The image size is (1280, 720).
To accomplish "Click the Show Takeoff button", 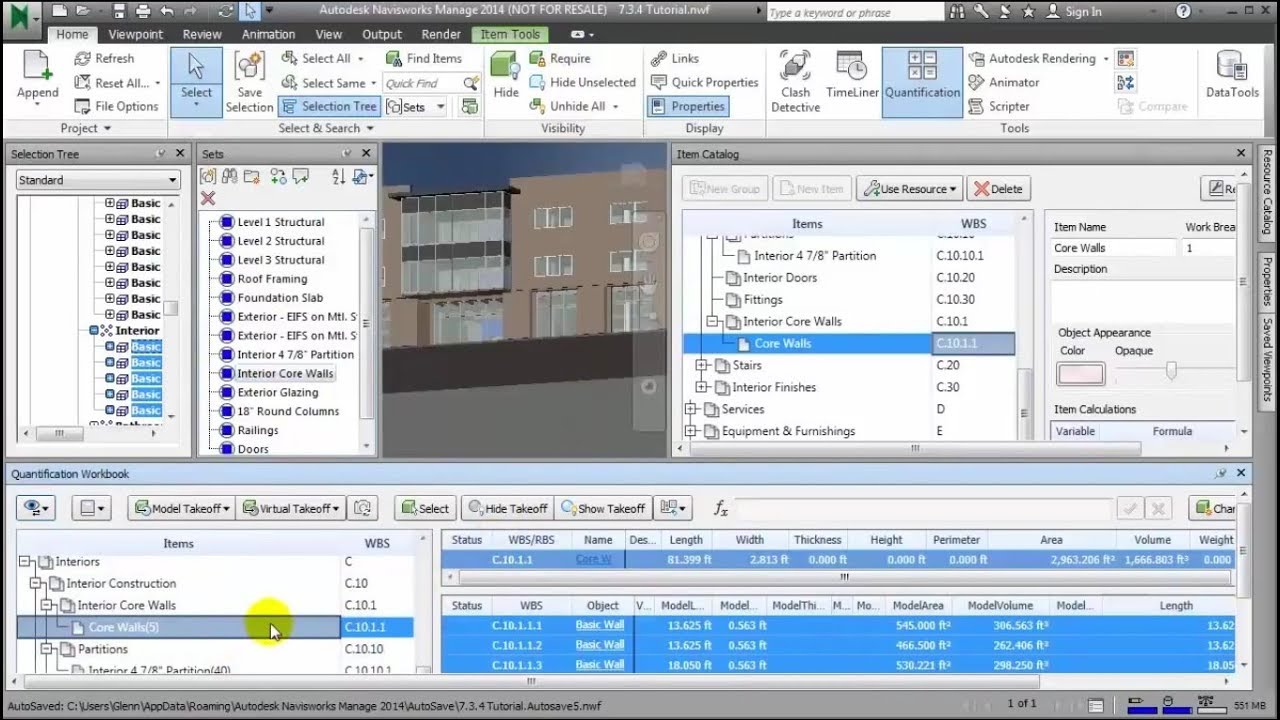I will coord(603,509).
